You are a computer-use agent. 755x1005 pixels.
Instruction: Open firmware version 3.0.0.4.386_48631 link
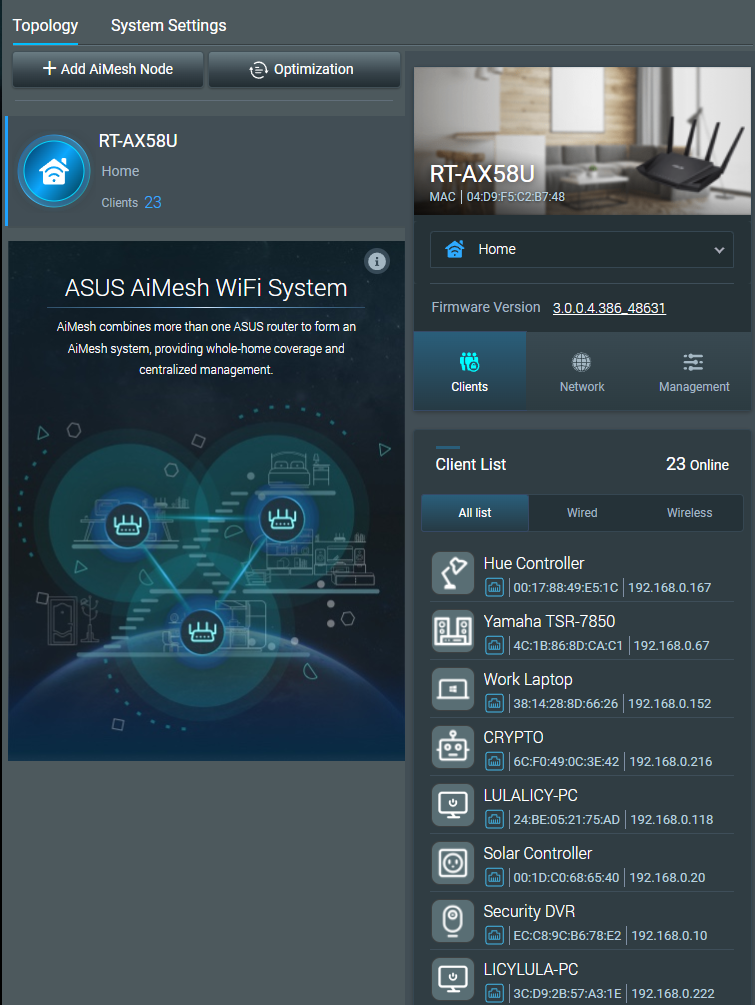pyautogui.click(x=609, y=308)
